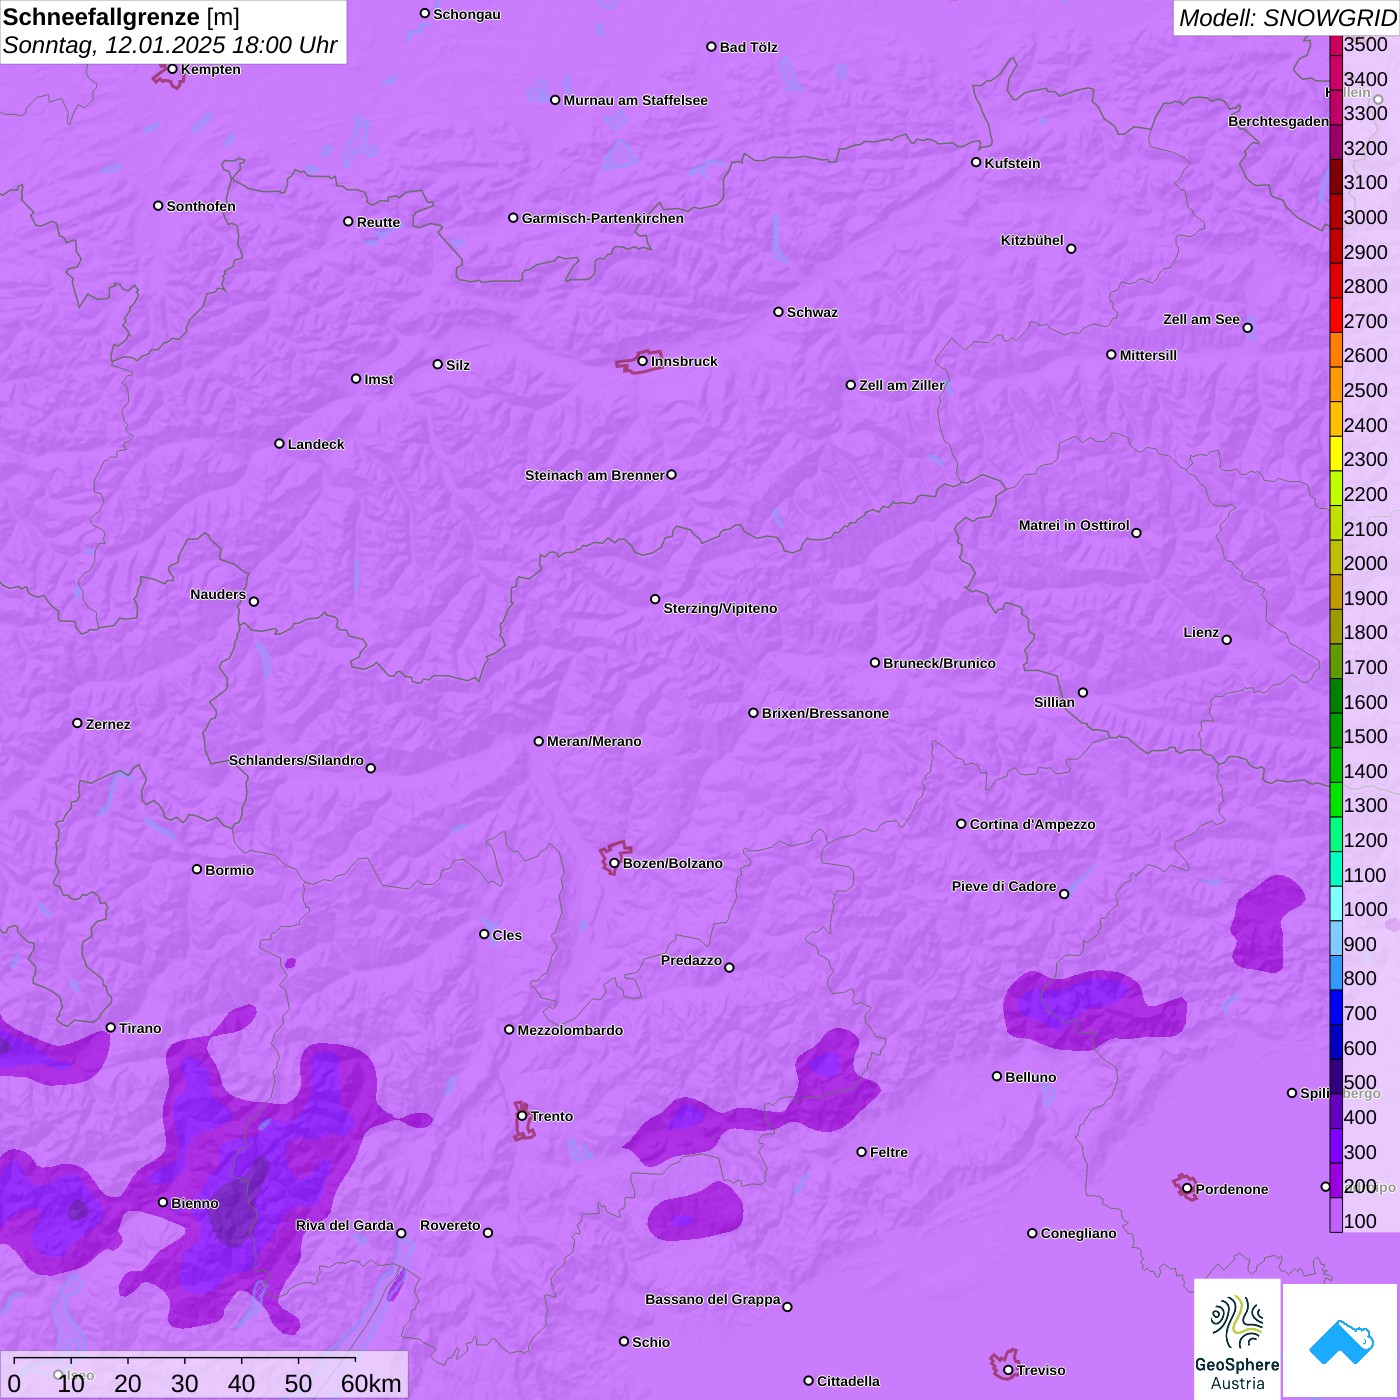Viewport: 1400px width, 1400px height.
Task: Click the 3500 color swatch in legend
Action: click(x=1336, y=45)
